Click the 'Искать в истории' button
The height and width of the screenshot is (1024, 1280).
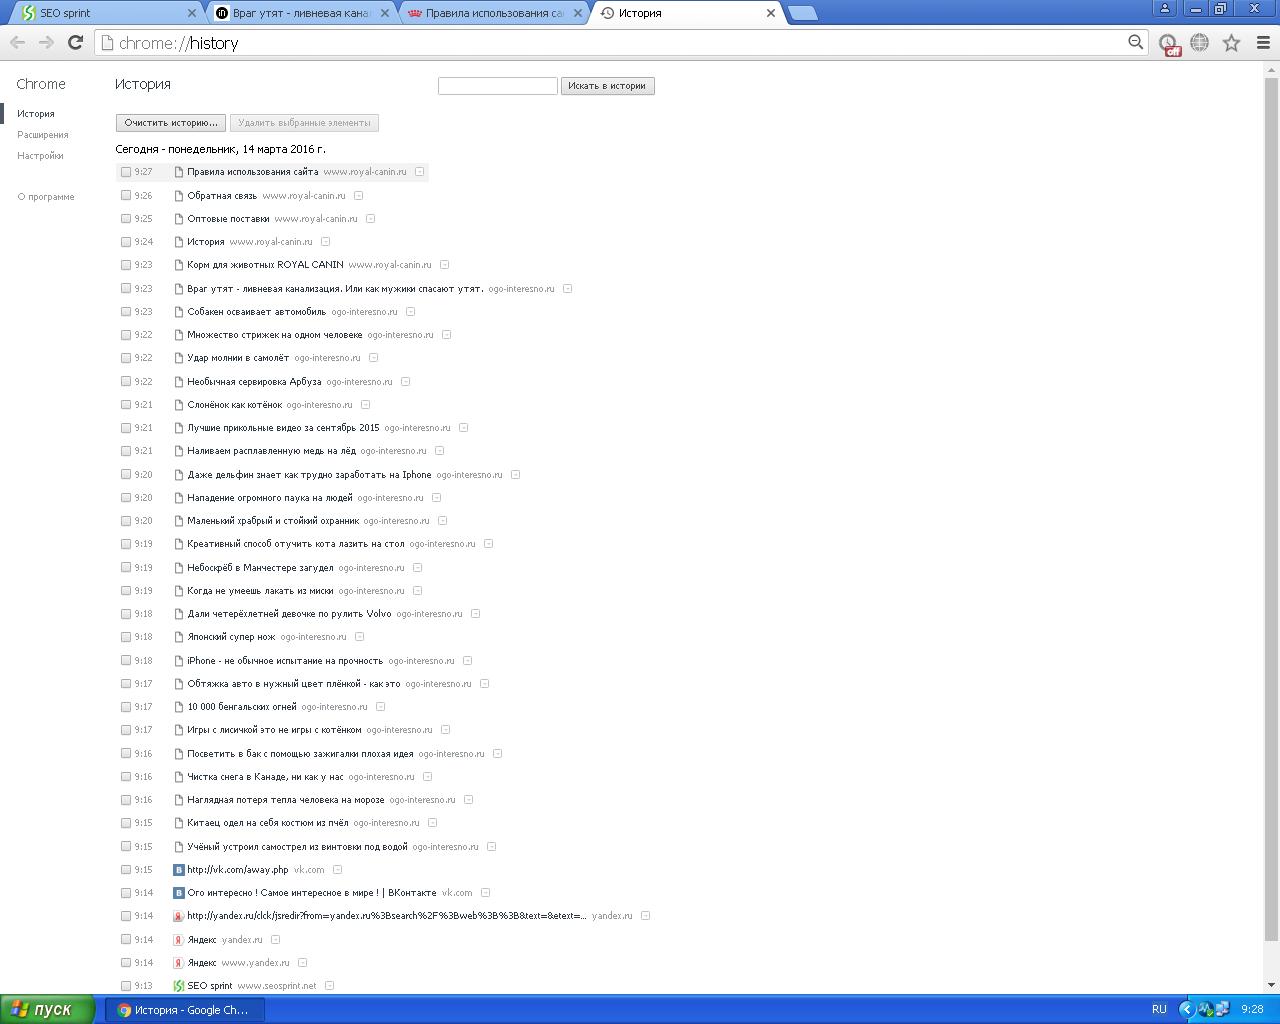tap(607, 86)
